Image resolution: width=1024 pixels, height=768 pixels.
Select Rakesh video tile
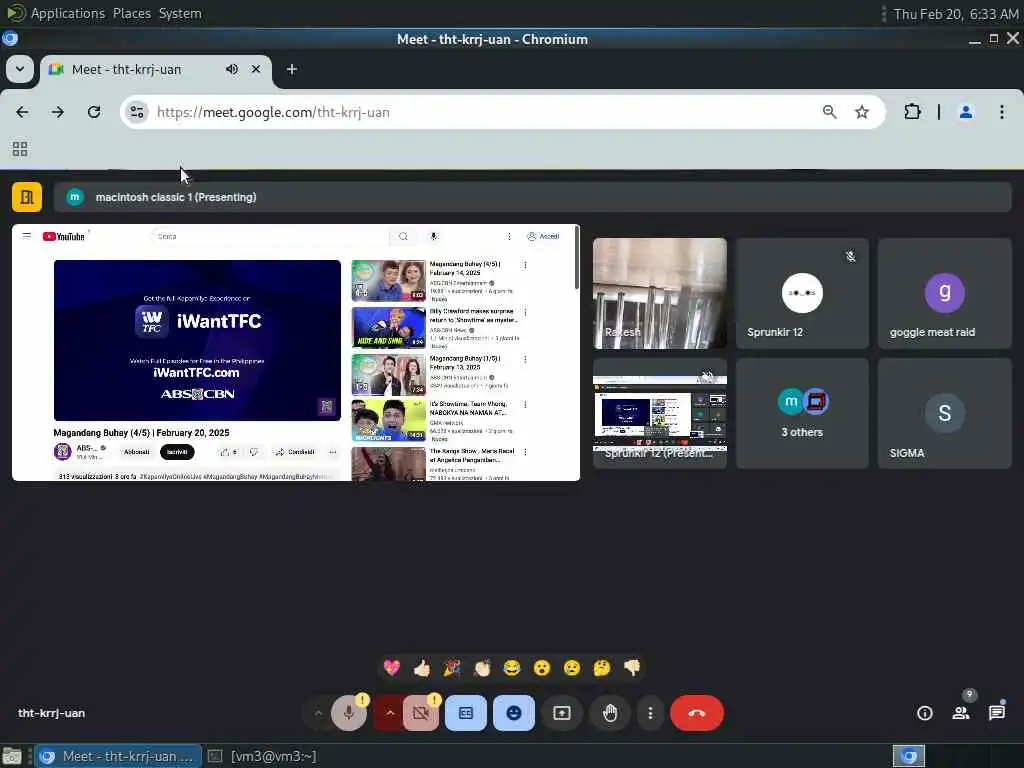(660, 293)
